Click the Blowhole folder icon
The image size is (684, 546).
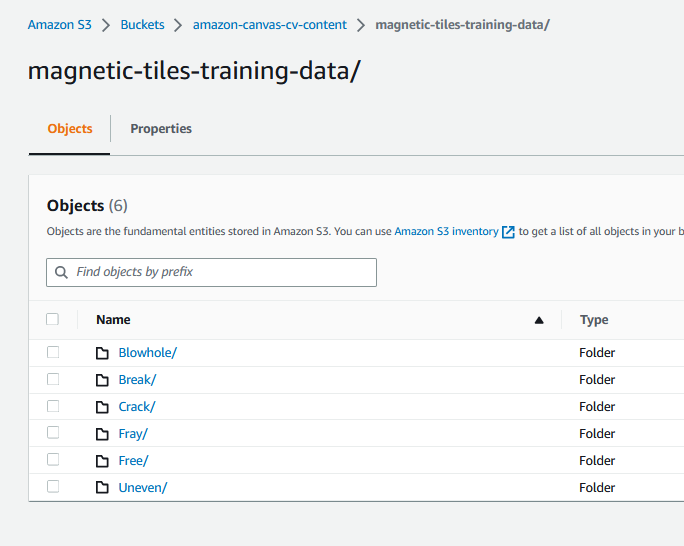click(x=102, y=353)
